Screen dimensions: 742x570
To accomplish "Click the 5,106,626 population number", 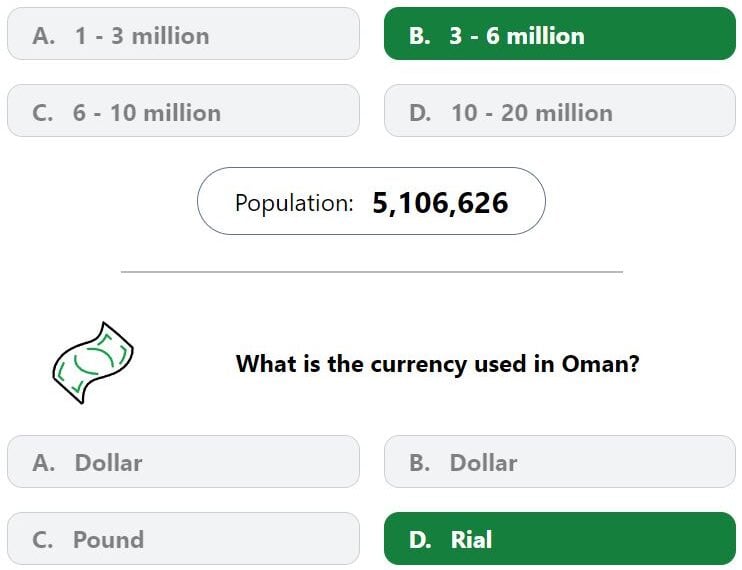I will [440, 203].
